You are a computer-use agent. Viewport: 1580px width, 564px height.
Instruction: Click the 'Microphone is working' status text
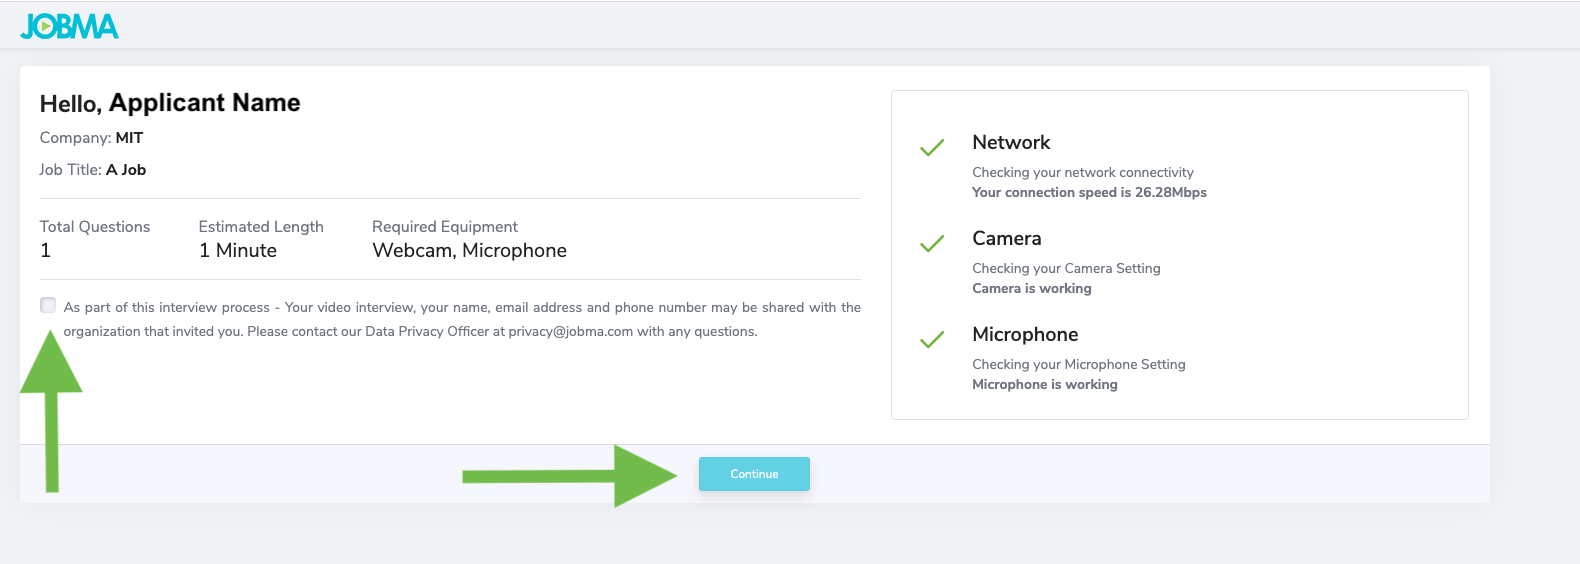(x=1044, y=384)
